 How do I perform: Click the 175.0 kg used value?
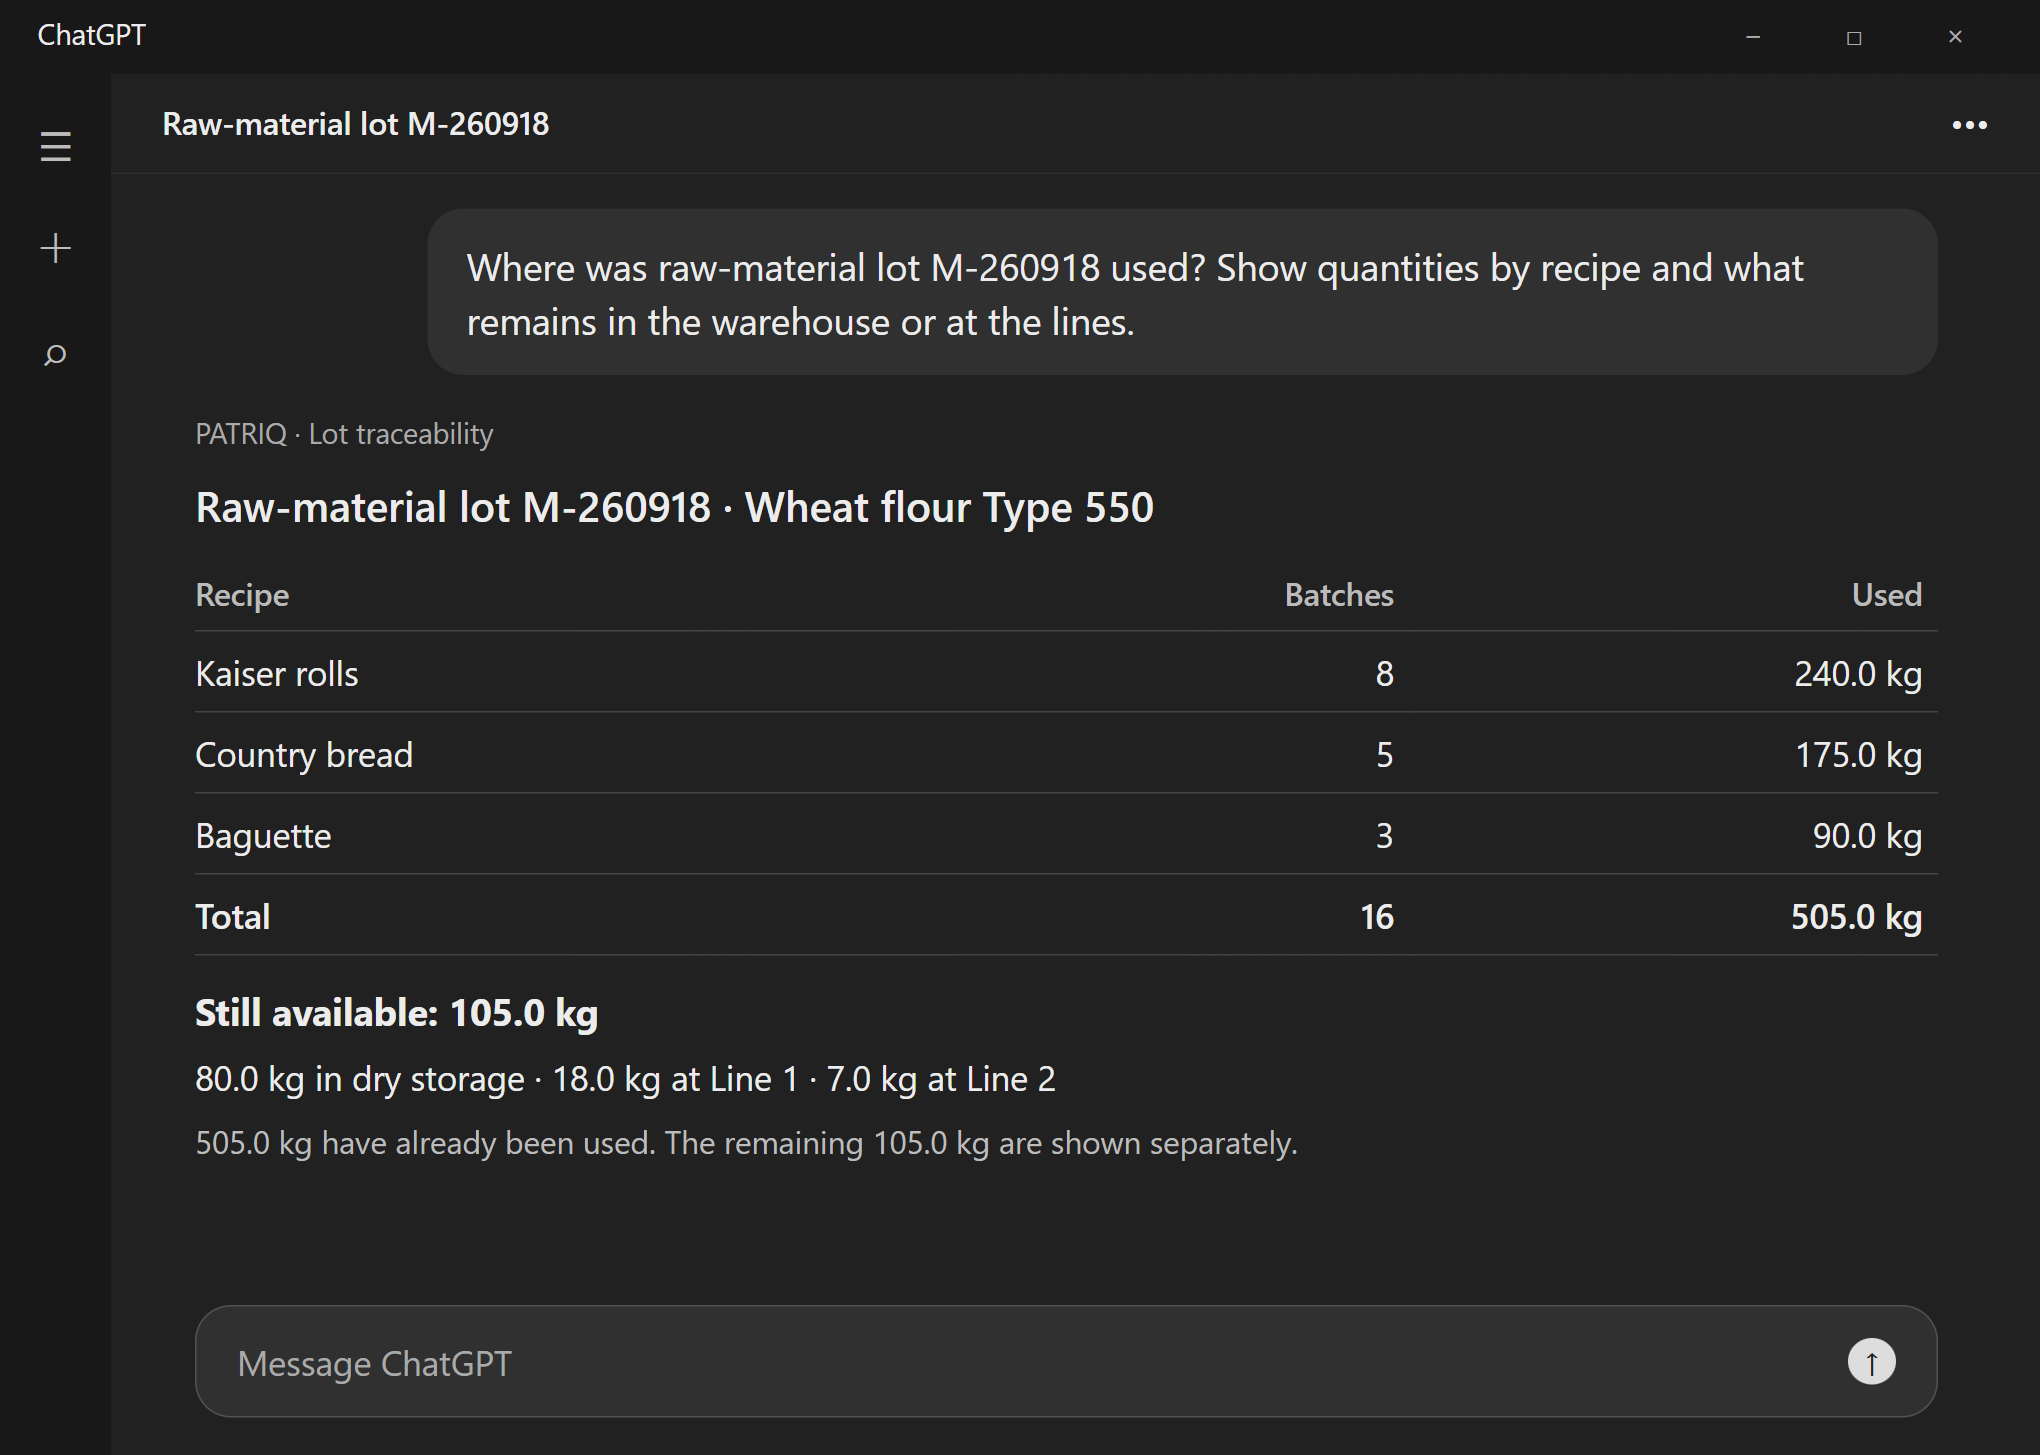1858,755
